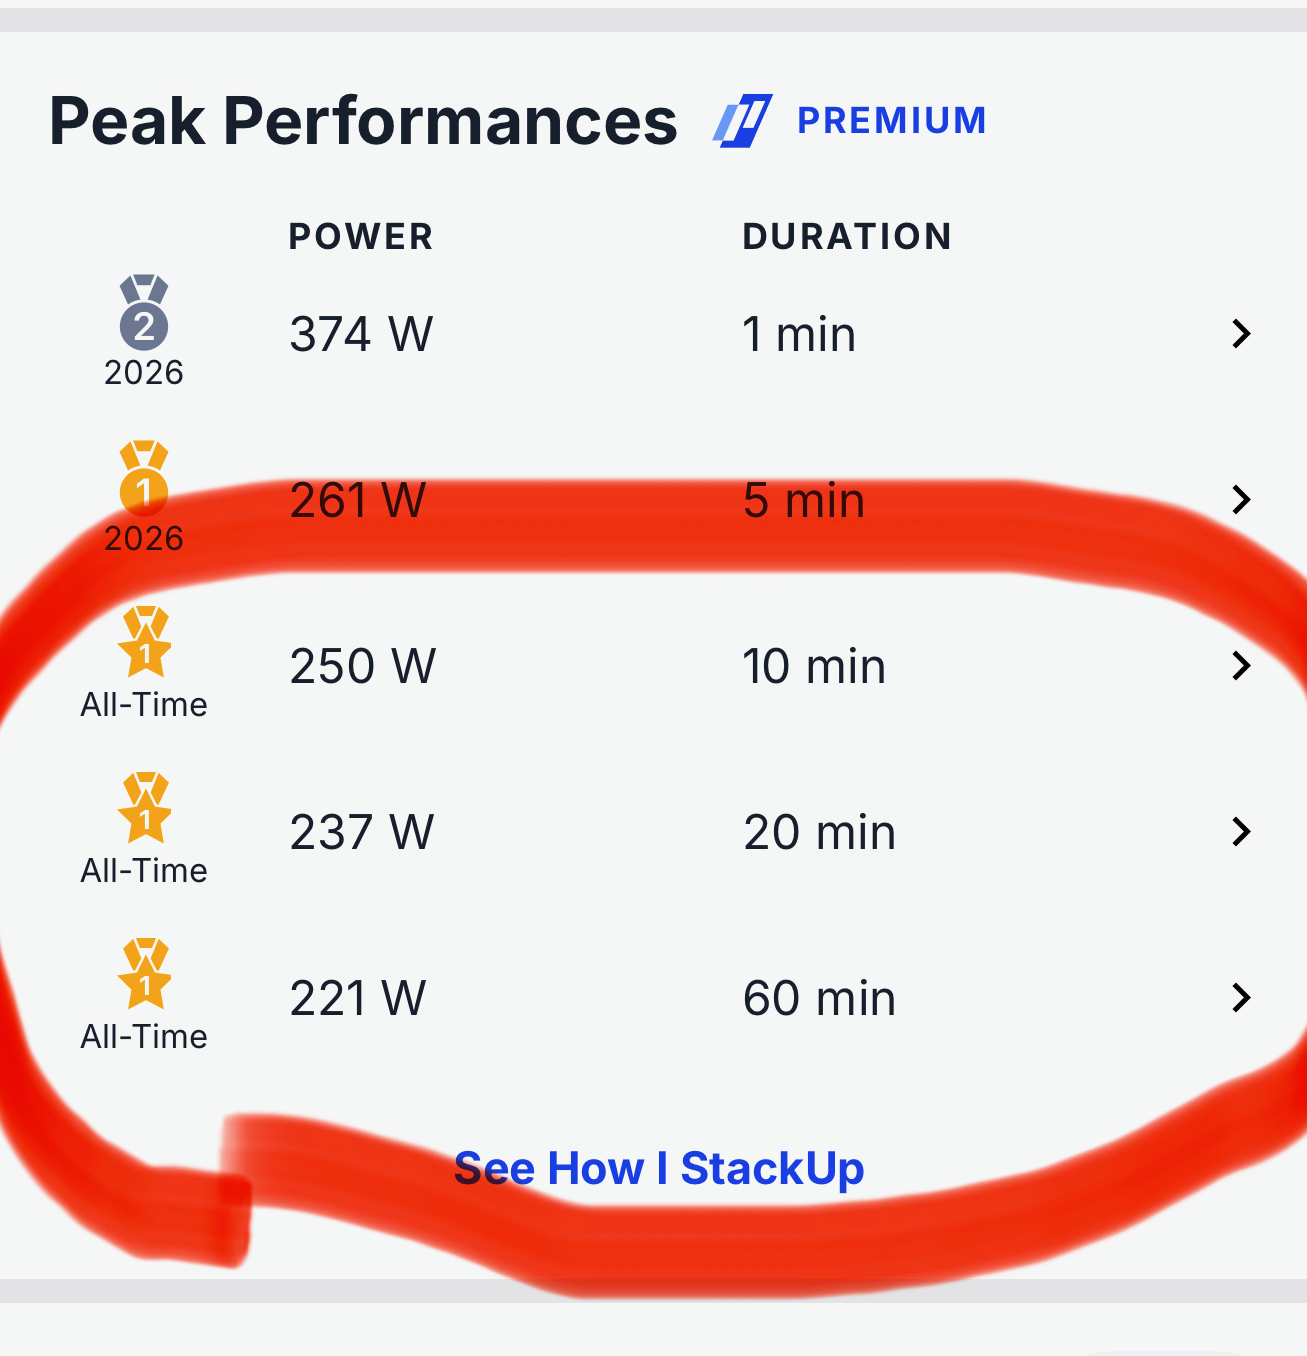Click the All-Time medal beside 250 W

pyautogui.click(x=145, y=643)
